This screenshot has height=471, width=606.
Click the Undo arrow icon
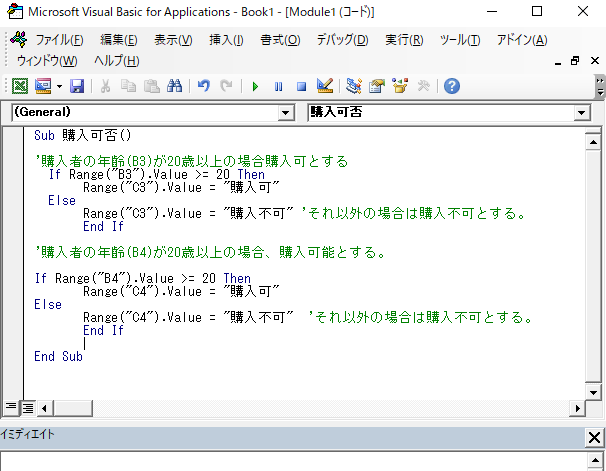(204, 86)
